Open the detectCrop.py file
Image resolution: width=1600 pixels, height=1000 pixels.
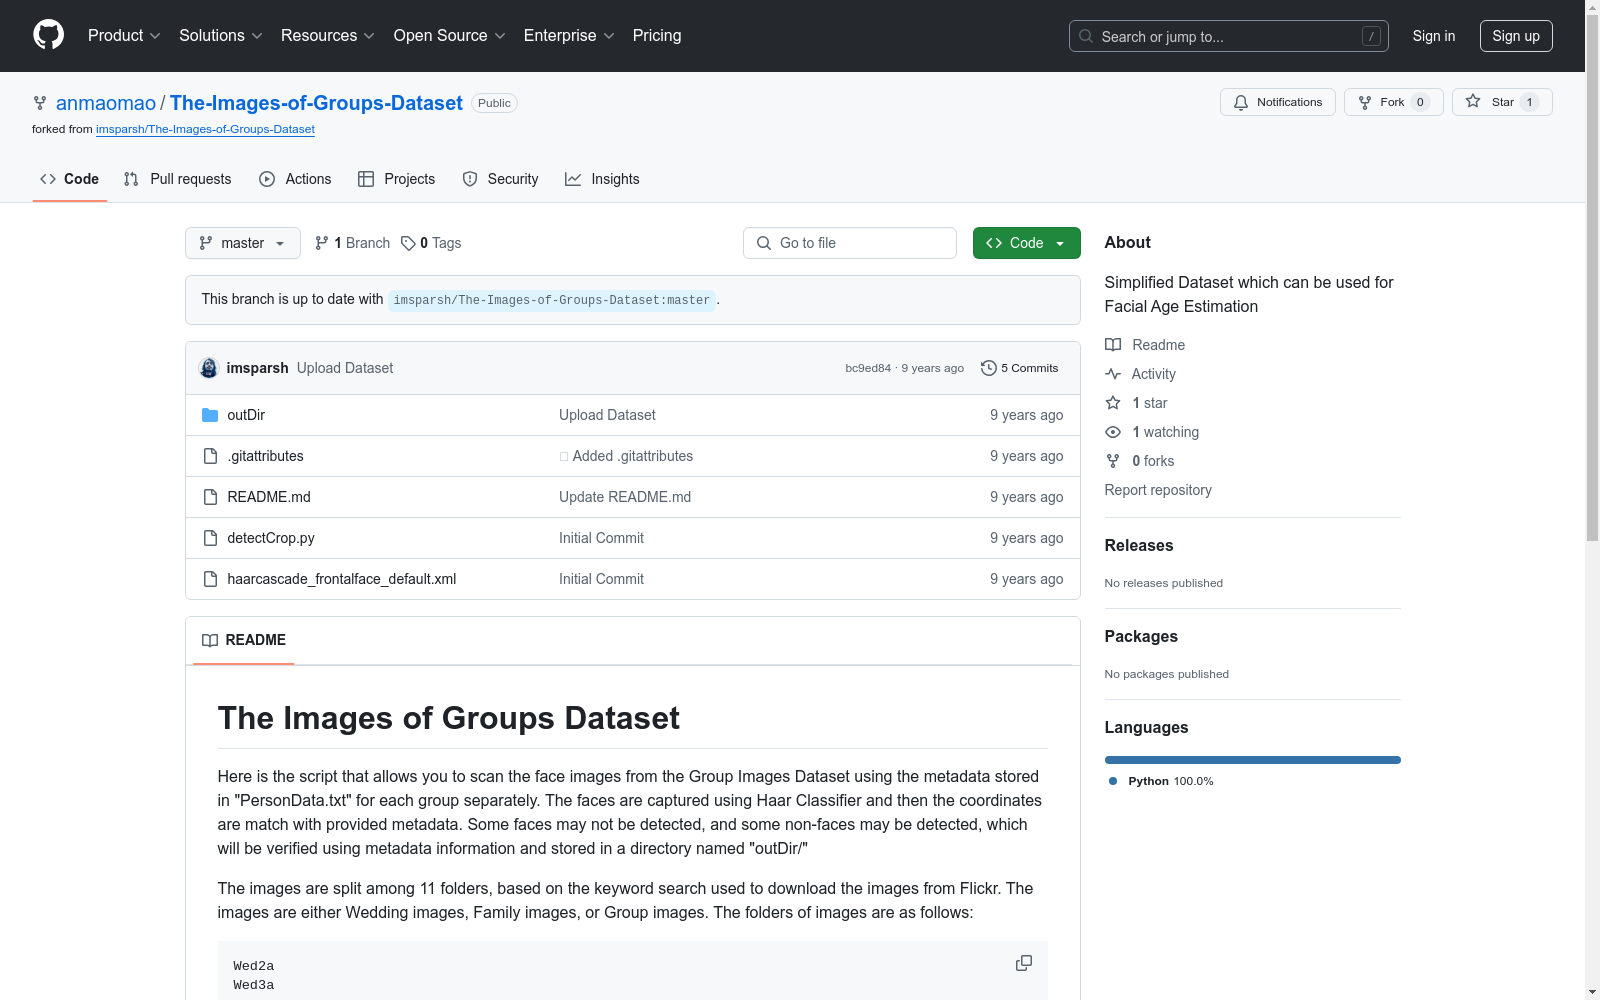pyautogui.click(x=271, y=538)
